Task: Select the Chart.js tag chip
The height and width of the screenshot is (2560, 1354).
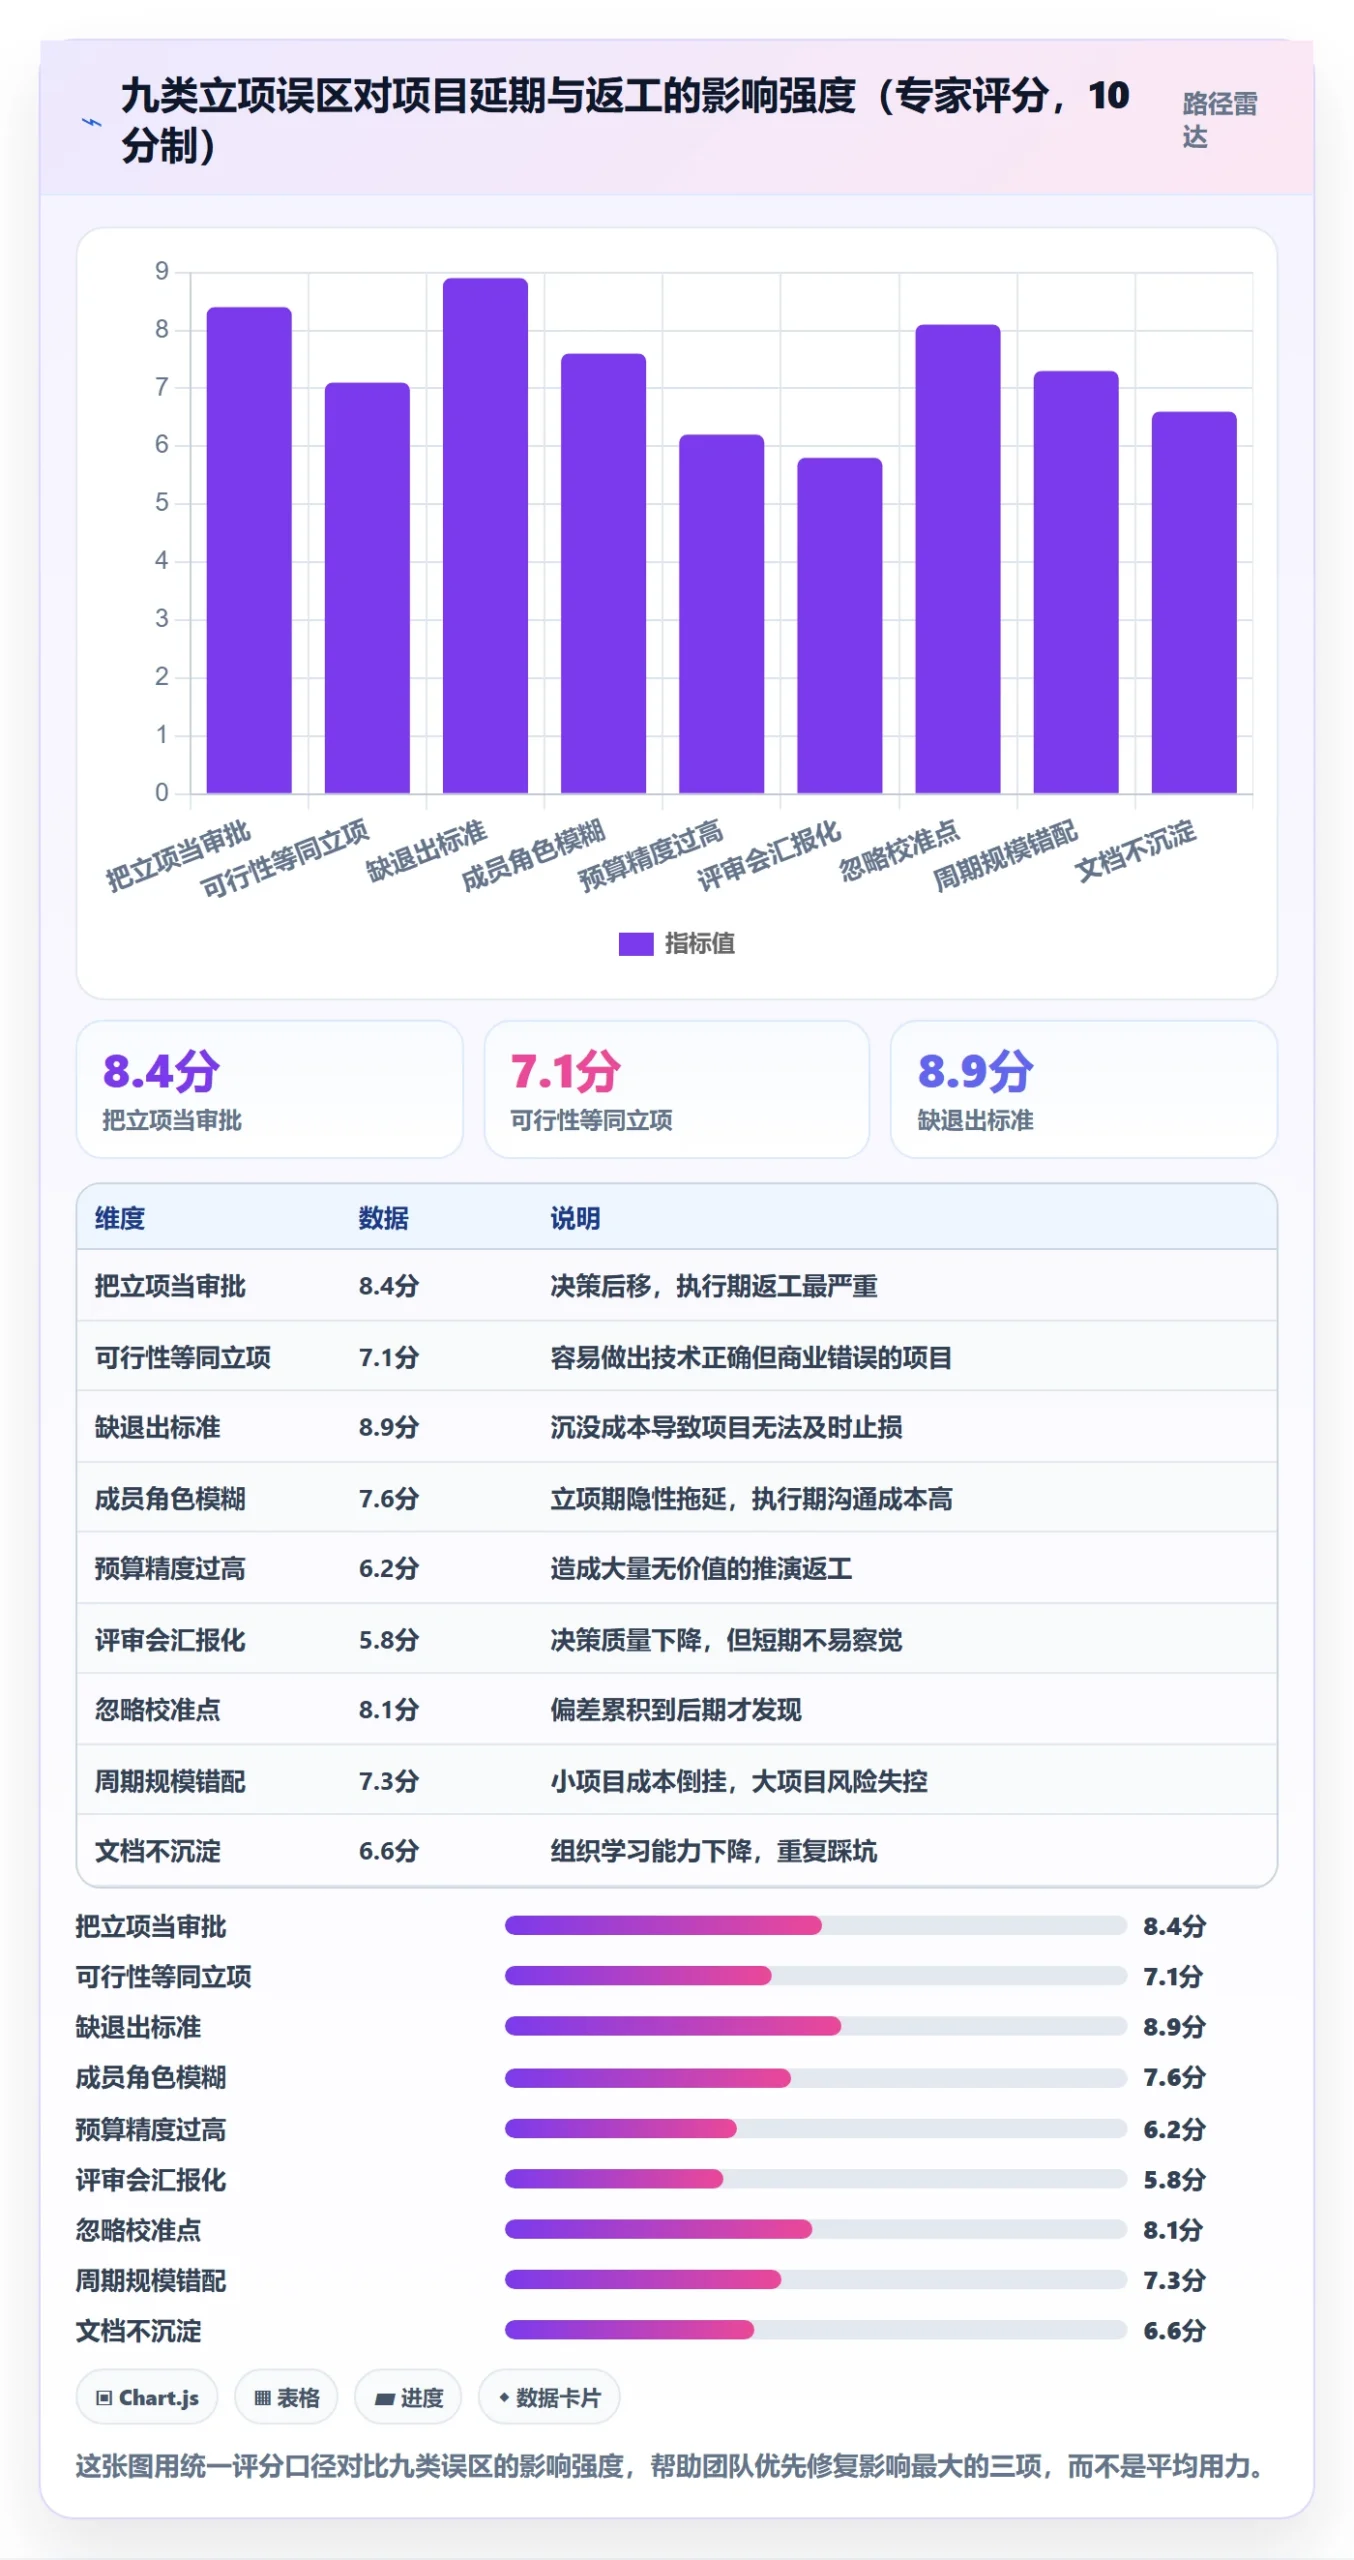Action: [x=147, y=2397]
